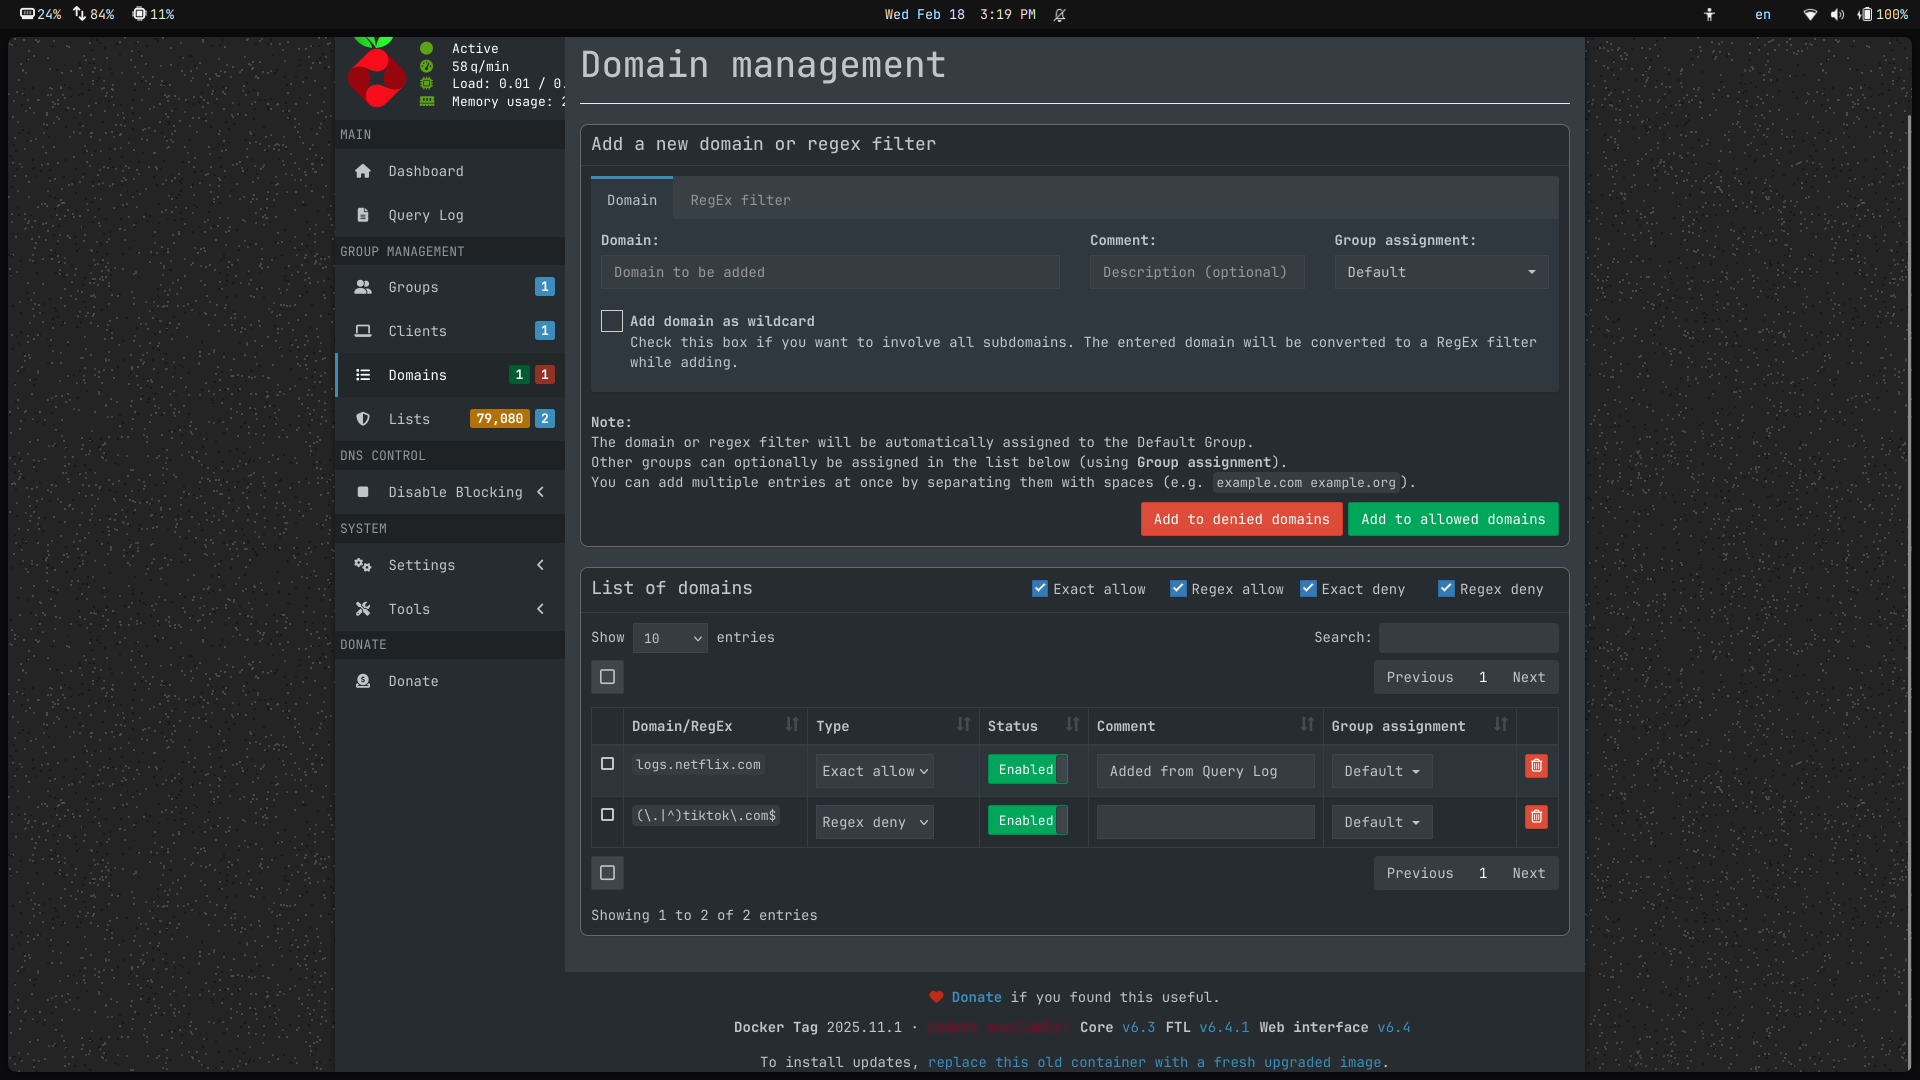Toggle Enabled status for logs.netflix.com
Viewport: 1920px width, 1080px height.
1027,770
